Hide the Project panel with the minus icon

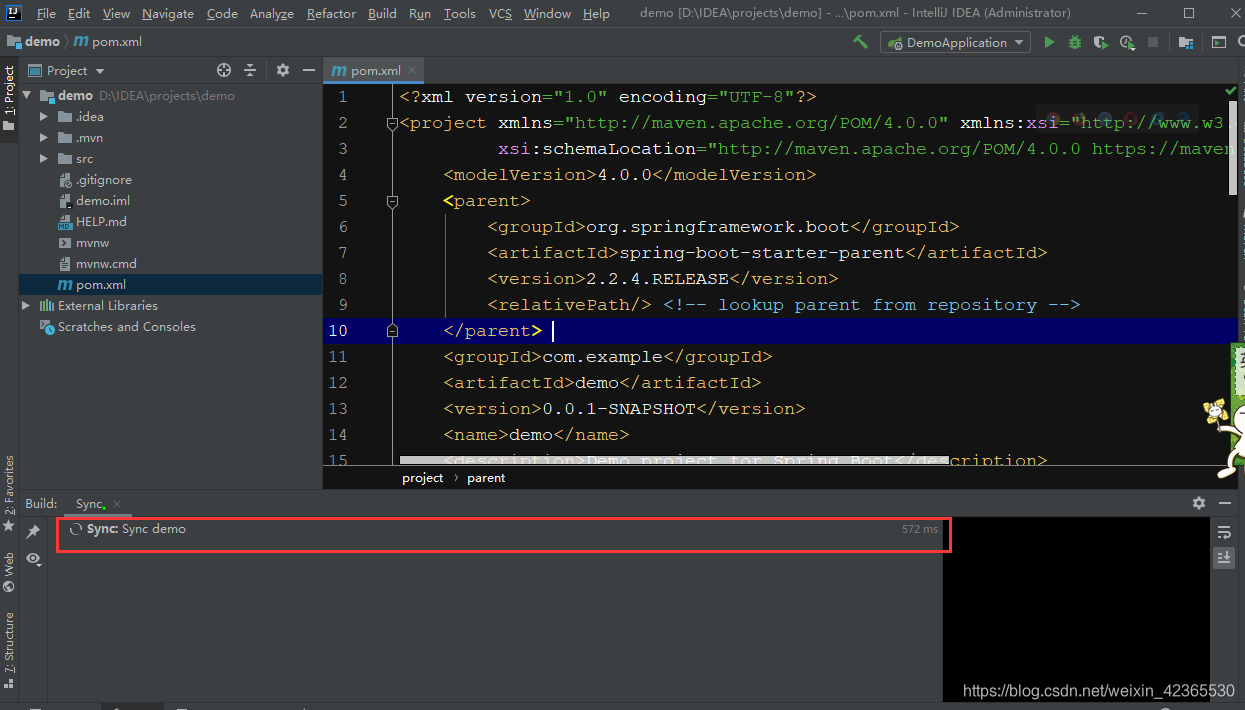tap(309, 70)
